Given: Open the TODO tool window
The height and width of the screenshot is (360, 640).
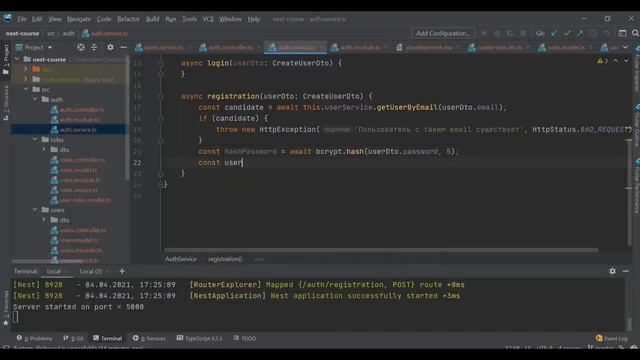Looking at the screenshot, I should coord(245,338).
